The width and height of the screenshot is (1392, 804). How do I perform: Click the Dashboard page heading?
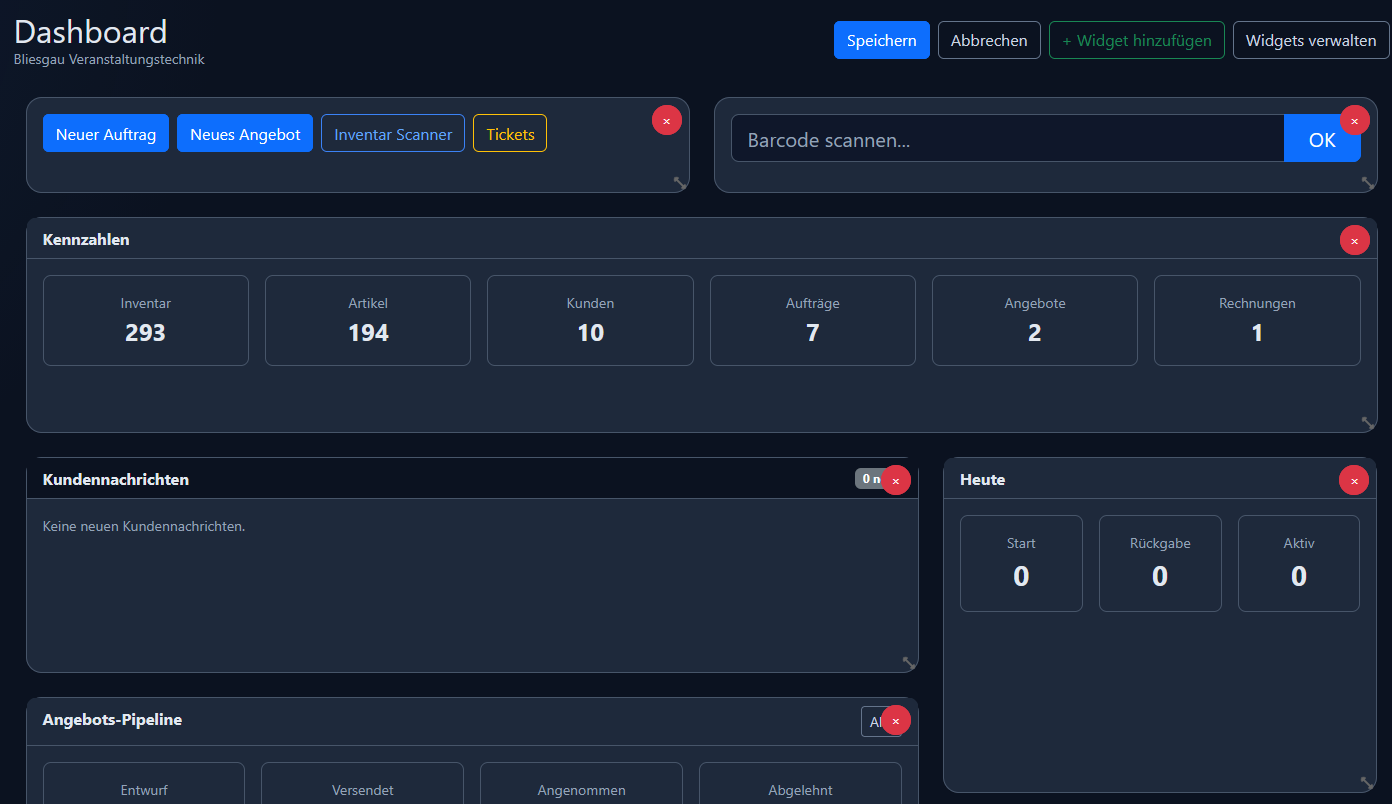point(91,32)
